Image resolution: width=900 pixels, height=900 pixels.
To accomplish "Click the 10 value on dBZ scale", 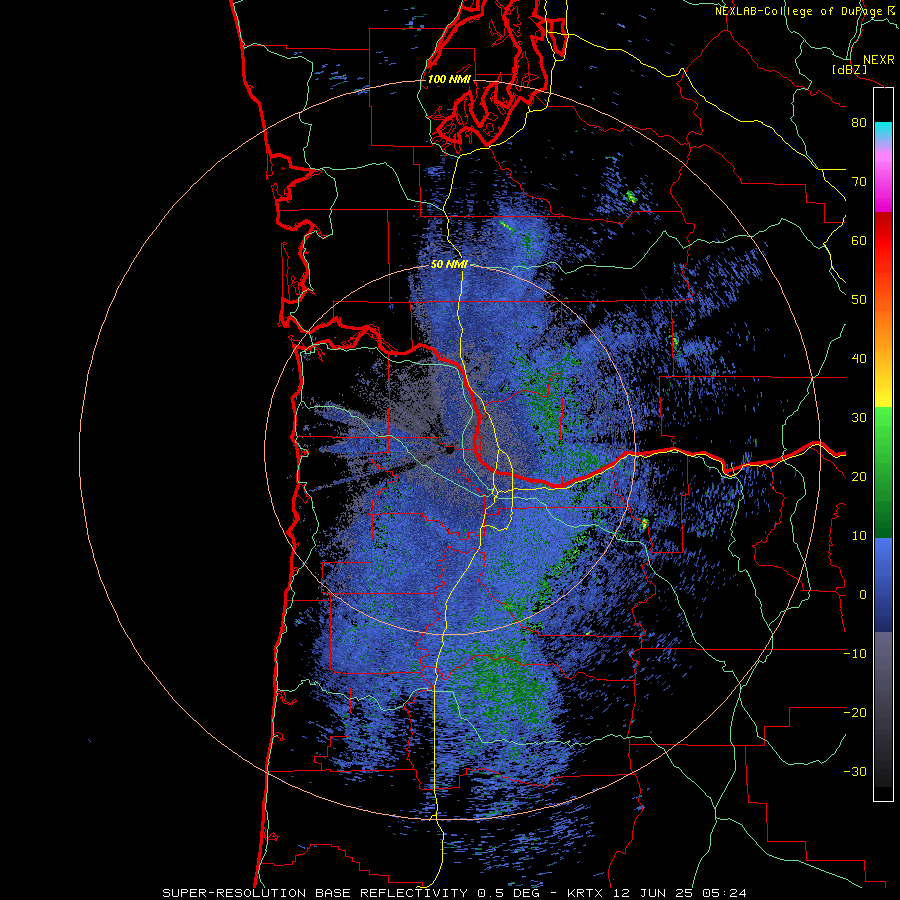I will click(859, 536).
